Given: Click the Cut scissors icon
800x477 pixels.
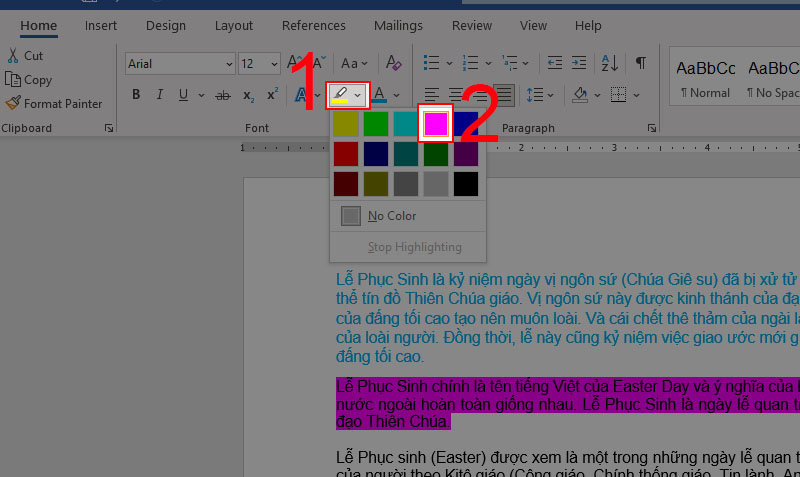Looking at the screenshot, I should pos(13,56).
